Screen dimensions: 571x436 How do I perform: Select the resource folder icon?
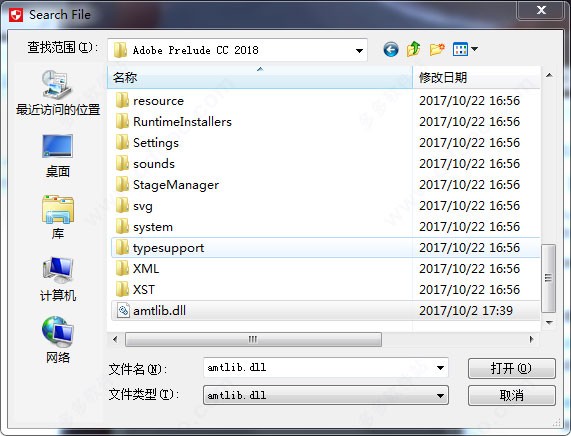tap(122, 101)
